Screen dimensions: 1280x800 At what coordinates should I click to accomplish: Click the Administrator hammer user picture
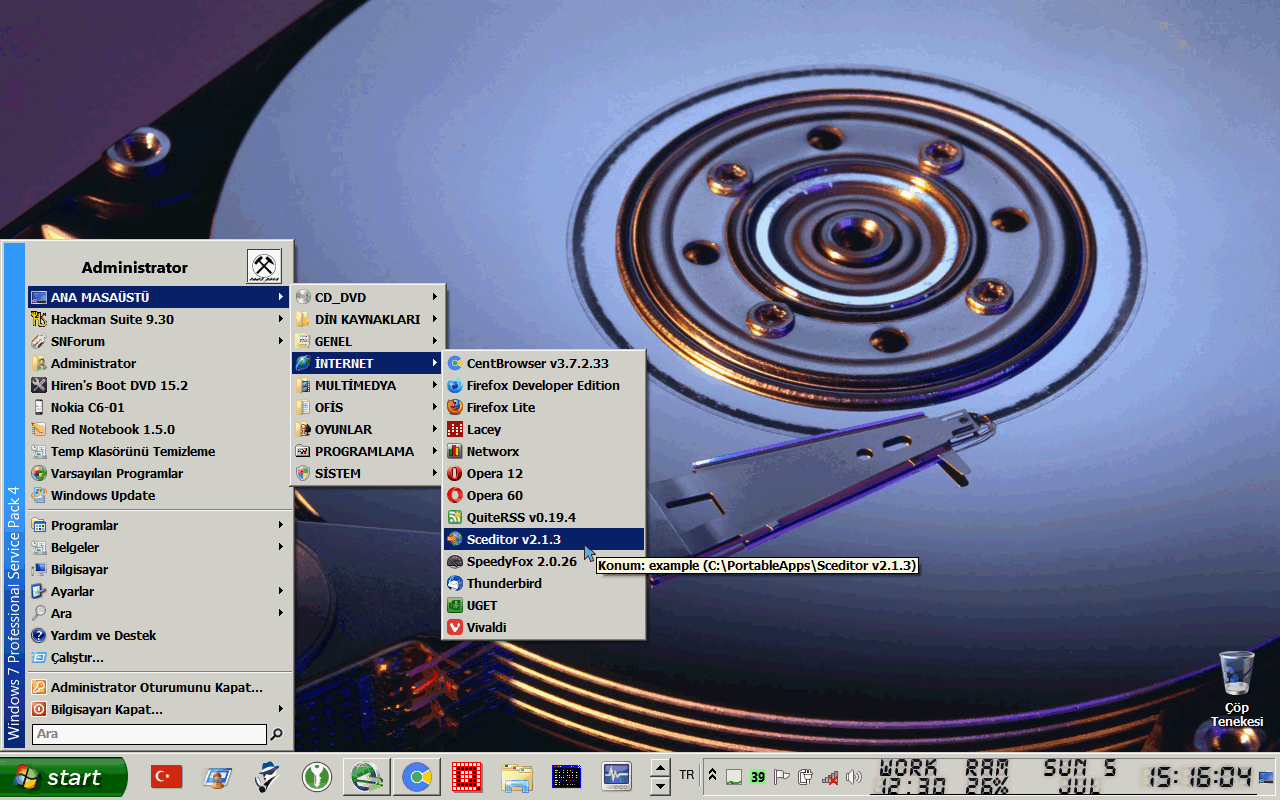(x=264, y=266)
